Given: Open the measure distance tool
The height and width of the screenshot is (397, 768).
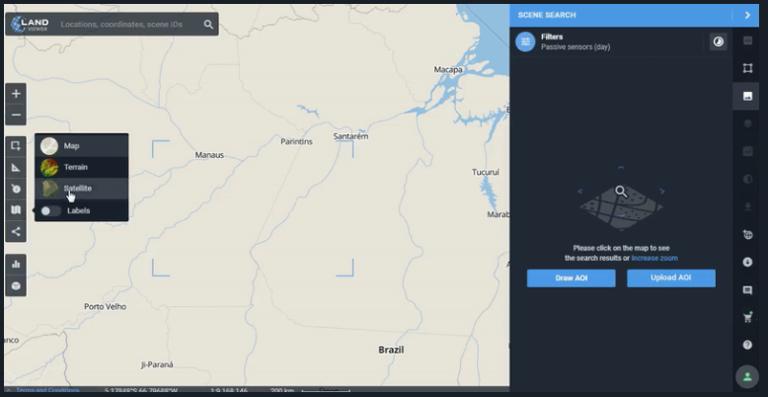Looking at the screenshot, I should 16,168.
